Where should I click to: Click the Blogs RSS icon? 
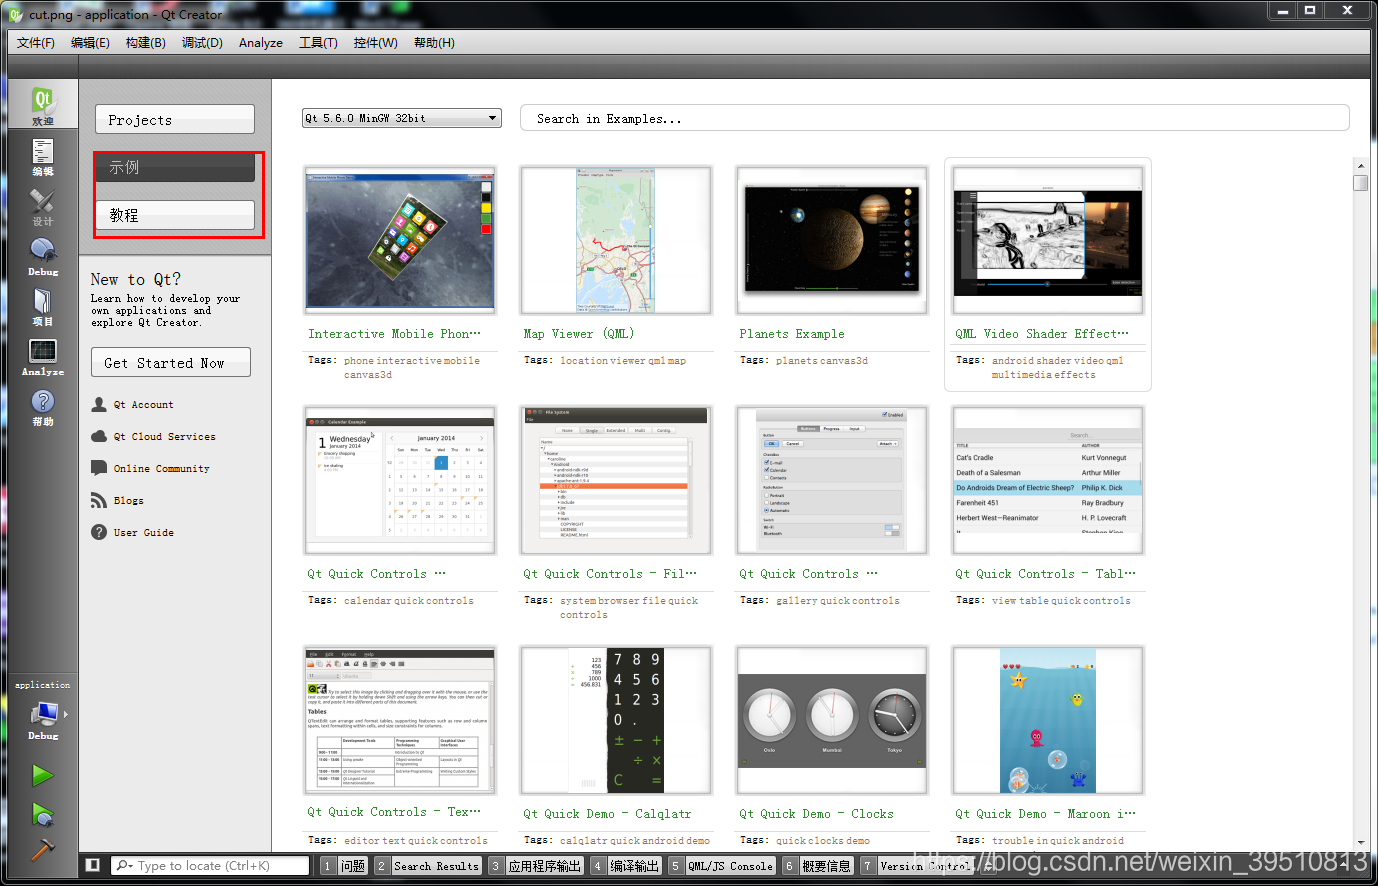pos(99,500)
